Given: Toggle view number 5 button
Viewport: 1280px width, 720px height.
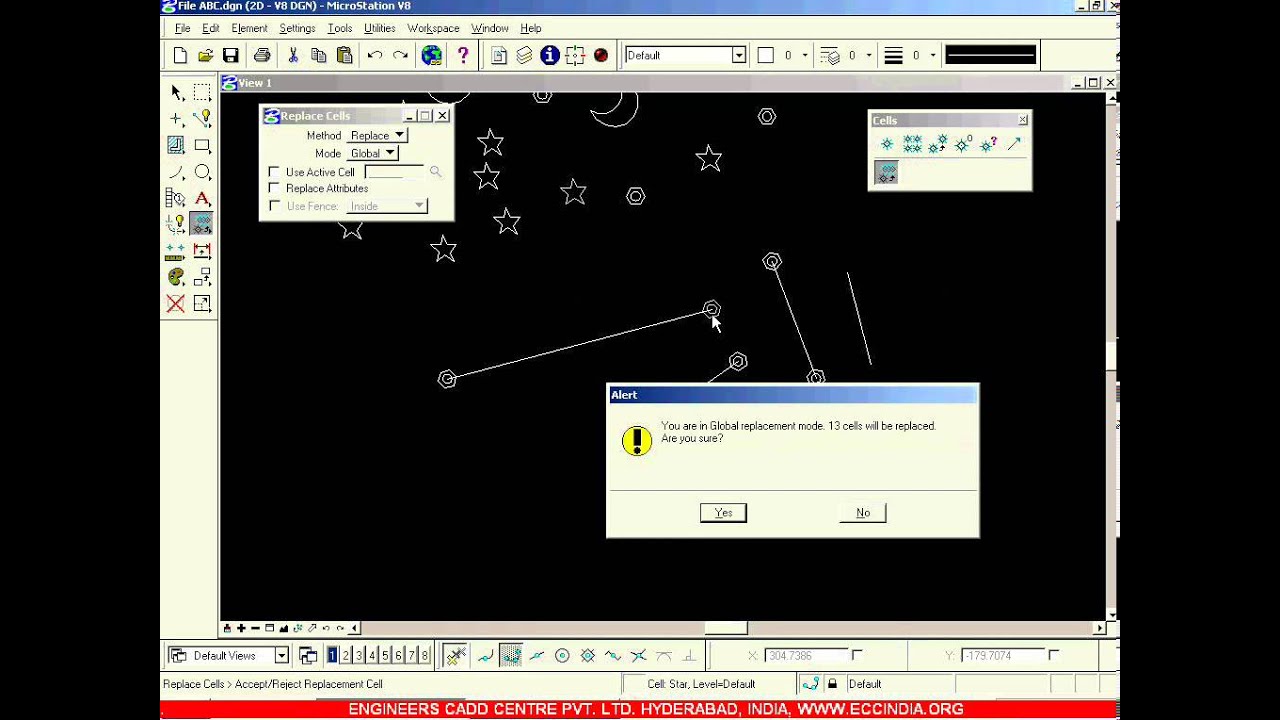Looking at the screenshot, I should click(385, 656).
